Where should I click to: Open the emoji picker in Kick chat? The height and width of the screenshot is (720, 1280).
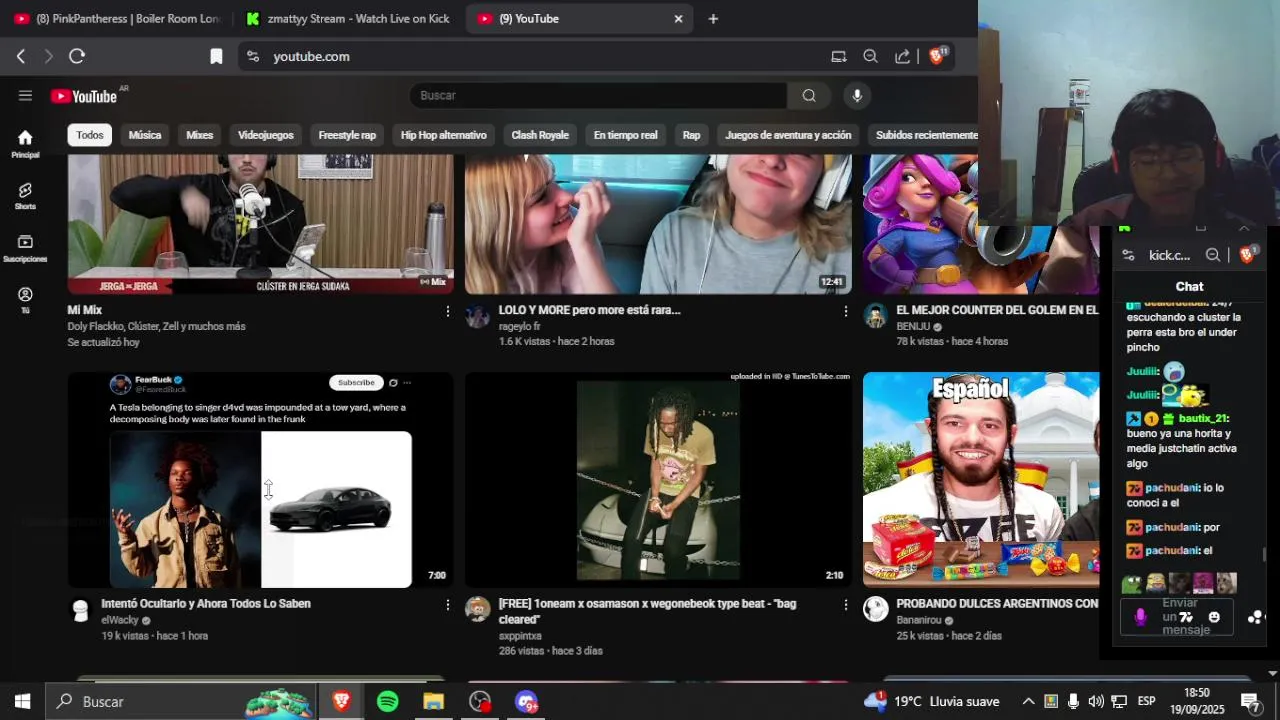click(1214, 617)
